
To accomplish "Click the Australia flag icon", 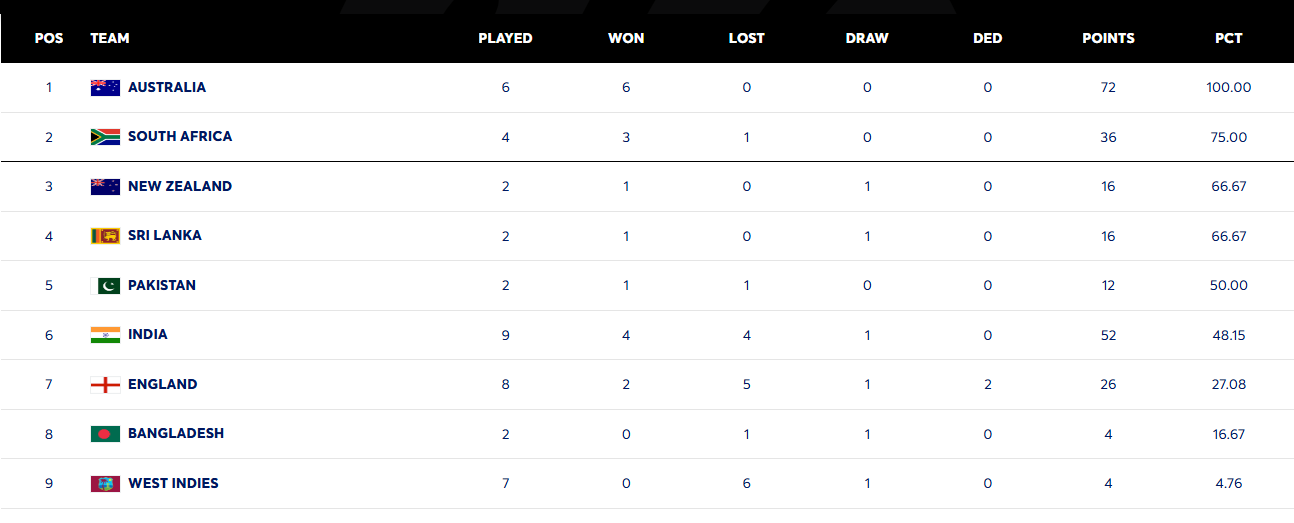I will (x=105, y=87).
